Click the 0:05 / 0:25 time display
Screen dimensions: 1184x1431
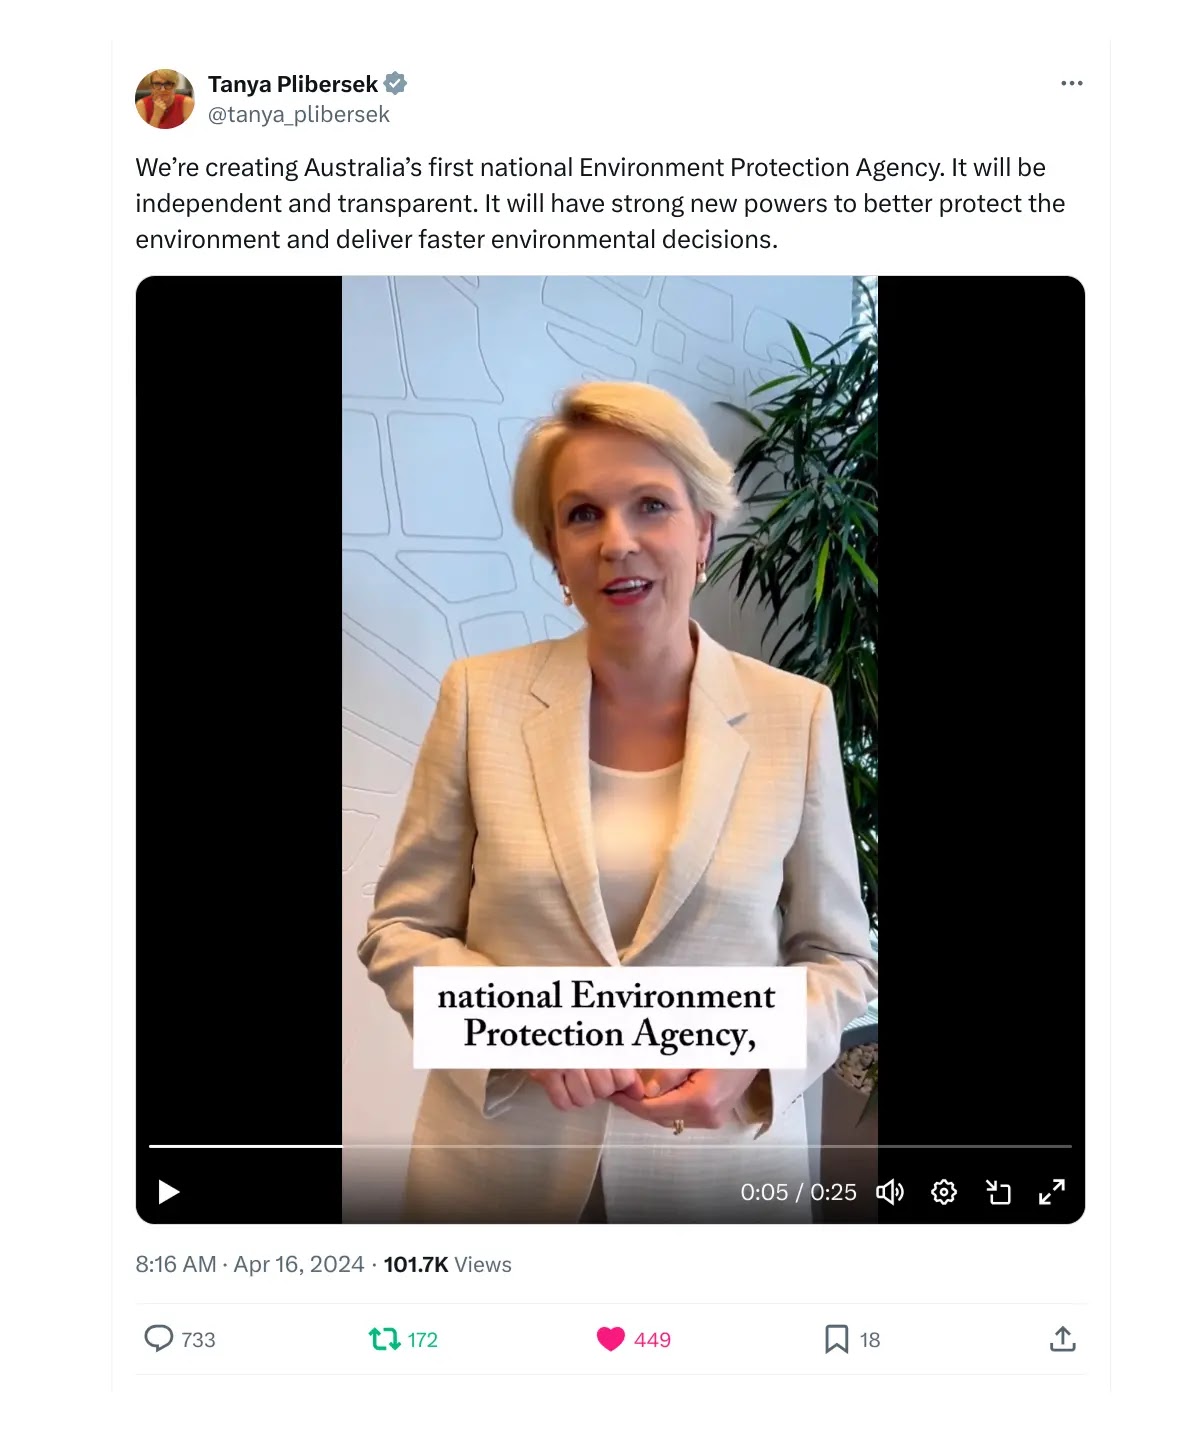(x=798, y=1192)
